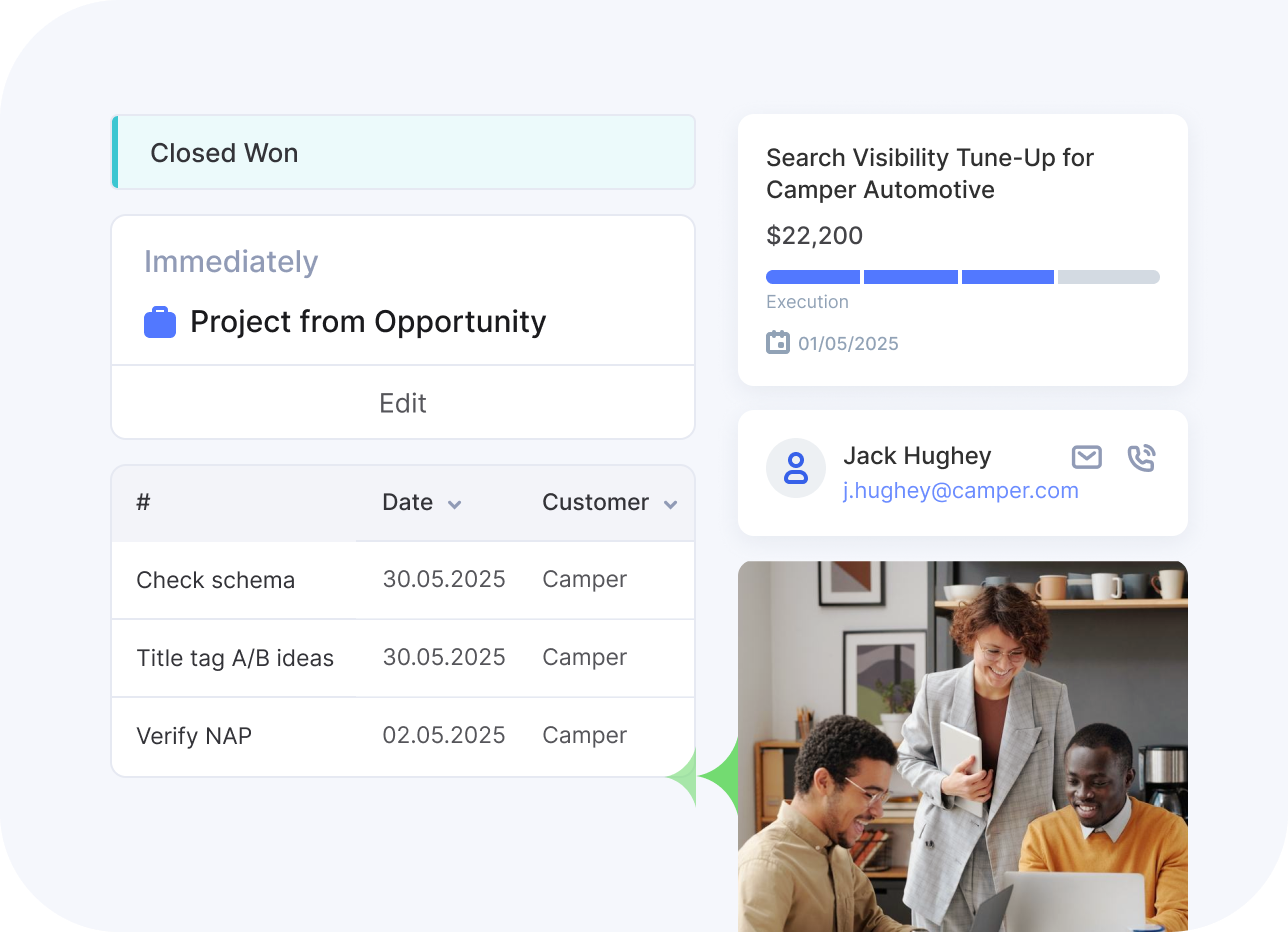
Task: Click the email envelope icon
Action: tap(1086, 457)
